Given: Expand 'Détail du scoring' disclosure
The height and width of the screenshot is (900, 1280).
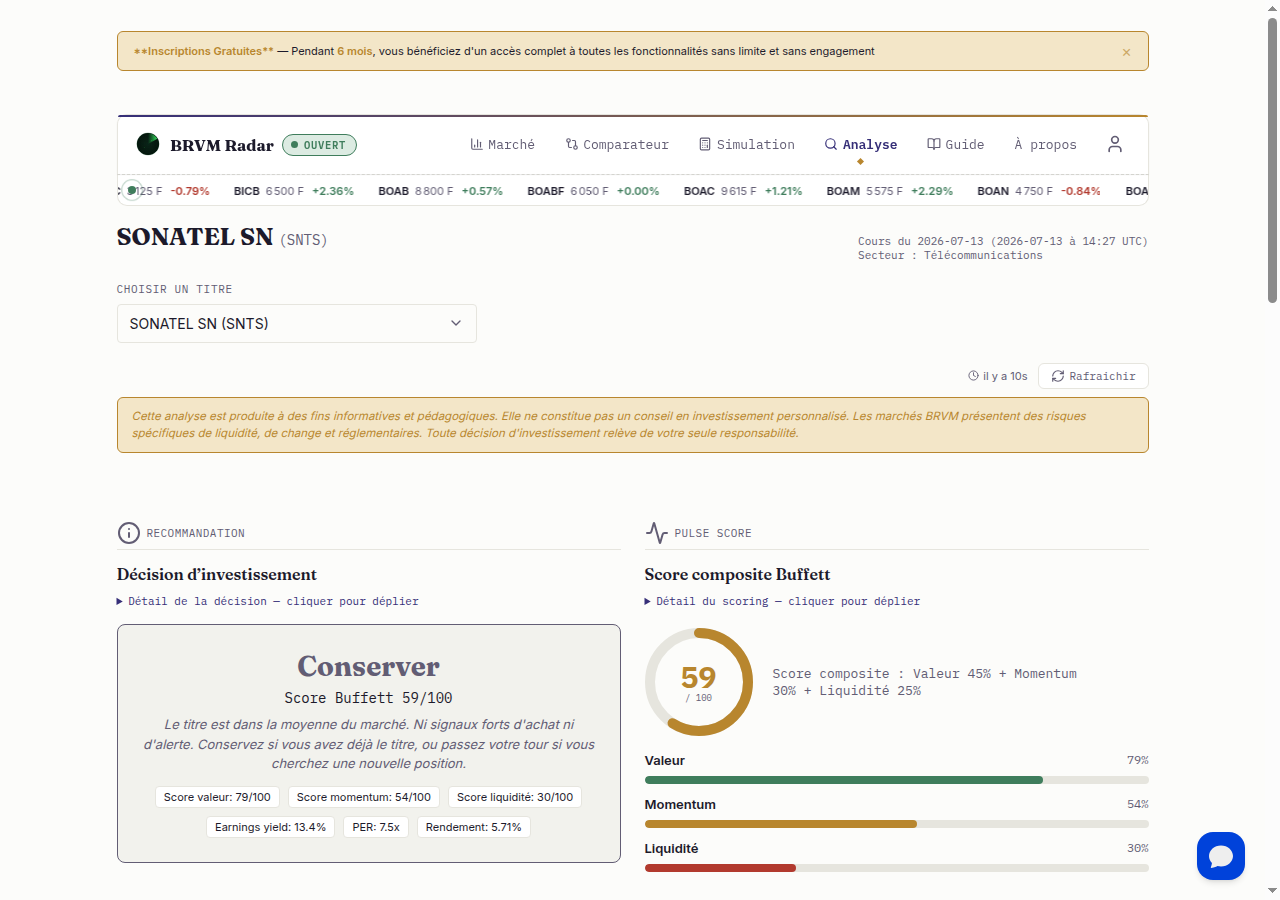Looking at the screenshot, I should (783, 602).
